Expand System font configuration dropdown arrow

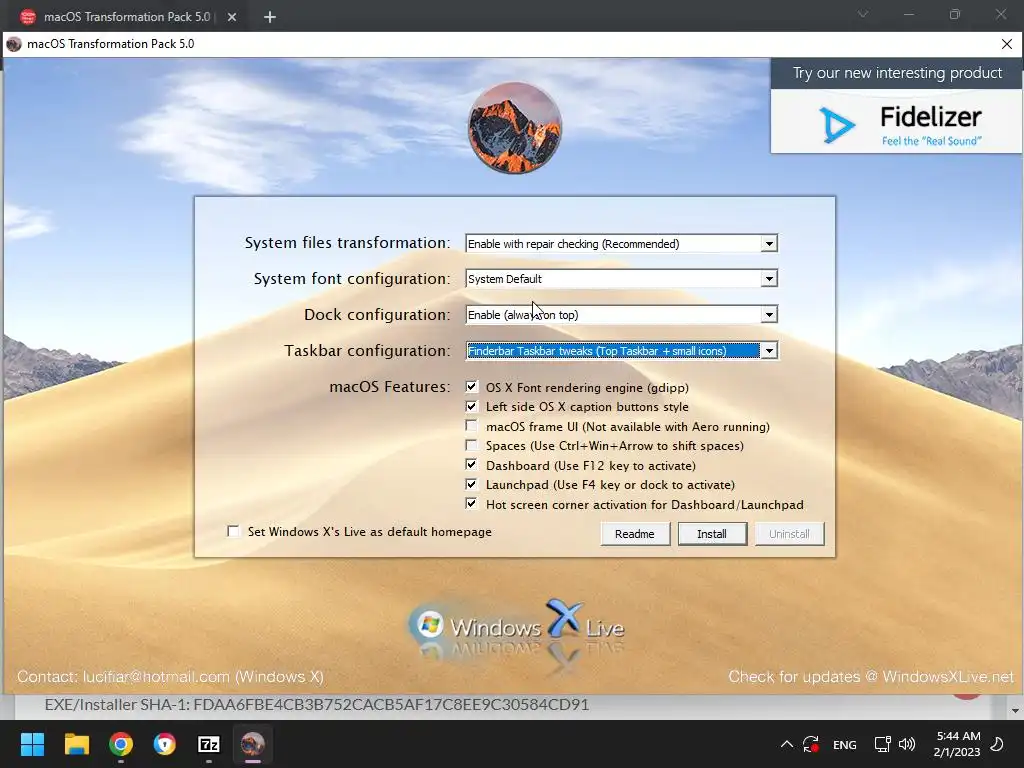point(769,279)
